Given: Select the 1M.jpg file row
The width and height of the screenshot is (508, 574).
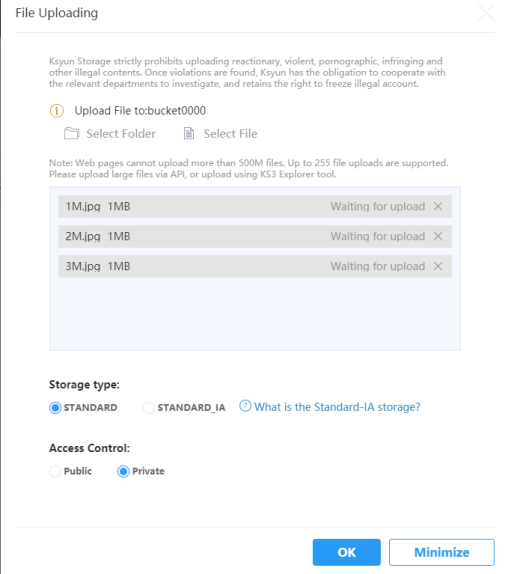Looking at the screenshot, I should tap(255, 206).
